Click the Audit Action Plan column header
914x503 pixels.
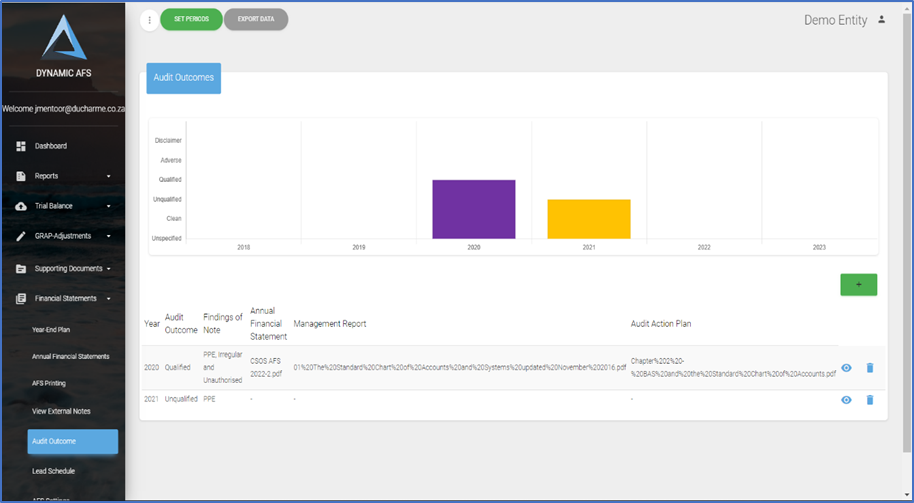point(661,324)
